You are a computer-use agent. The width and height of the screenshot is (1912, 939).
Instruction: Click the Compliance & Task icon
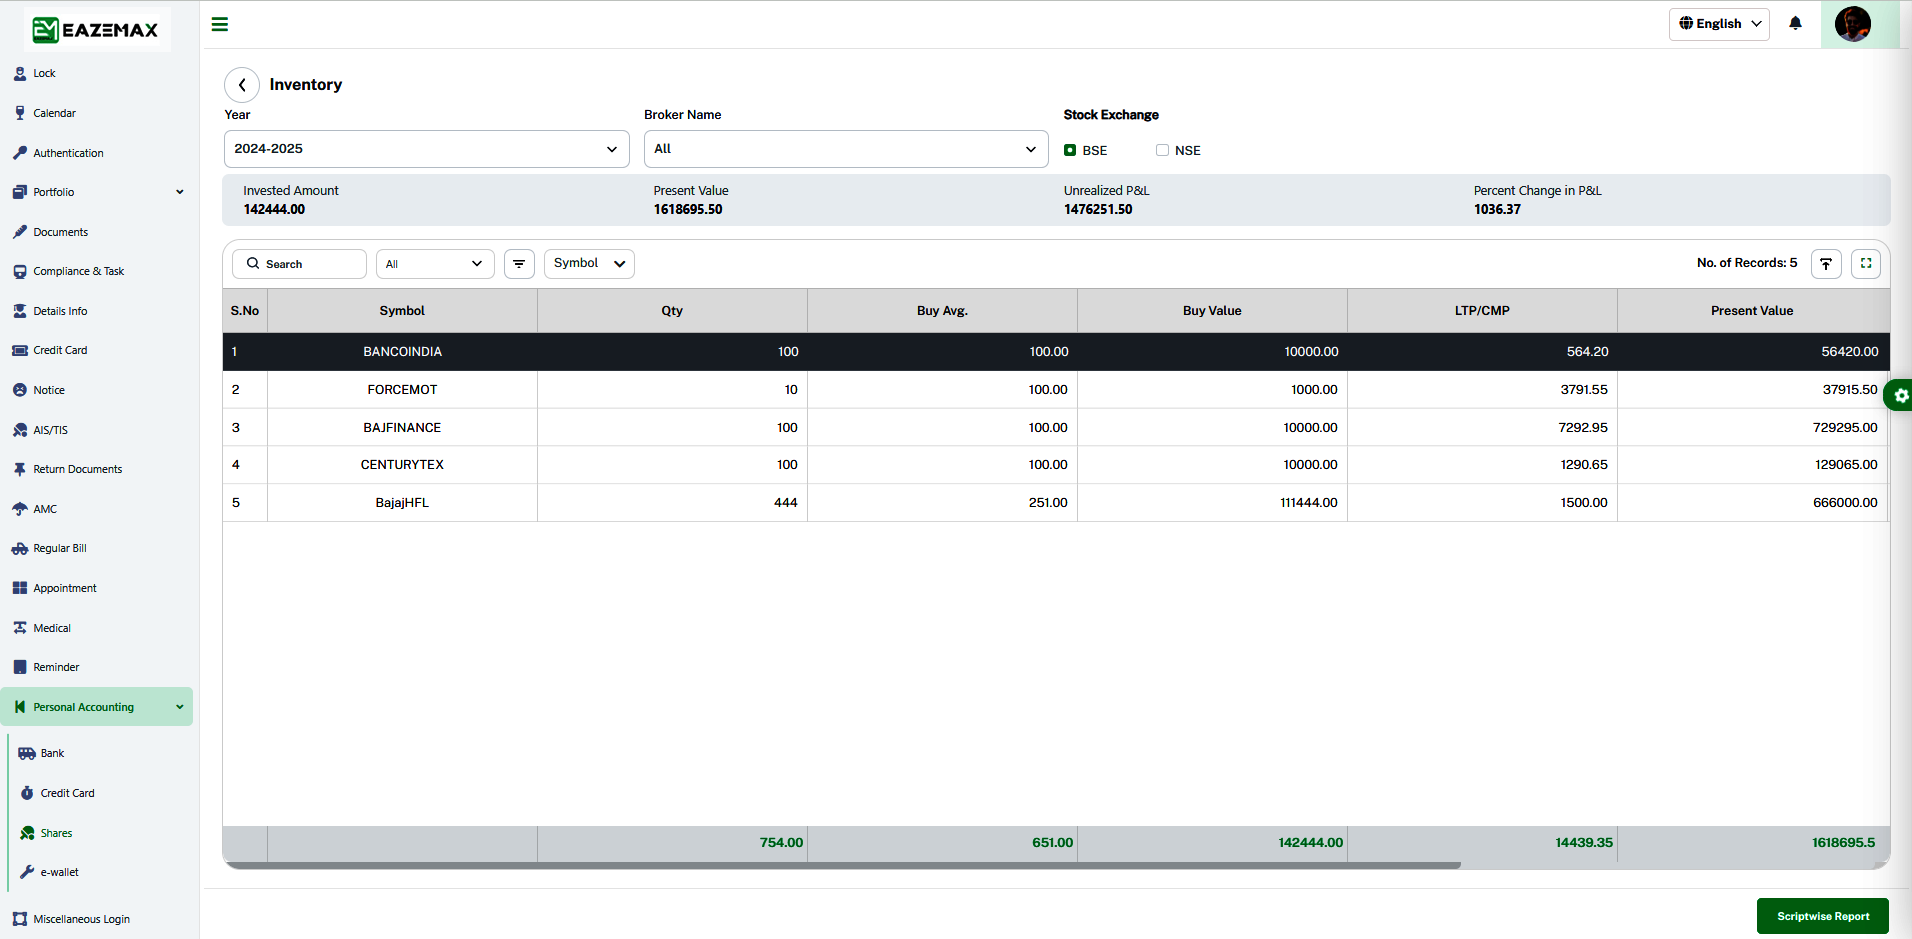20,271
